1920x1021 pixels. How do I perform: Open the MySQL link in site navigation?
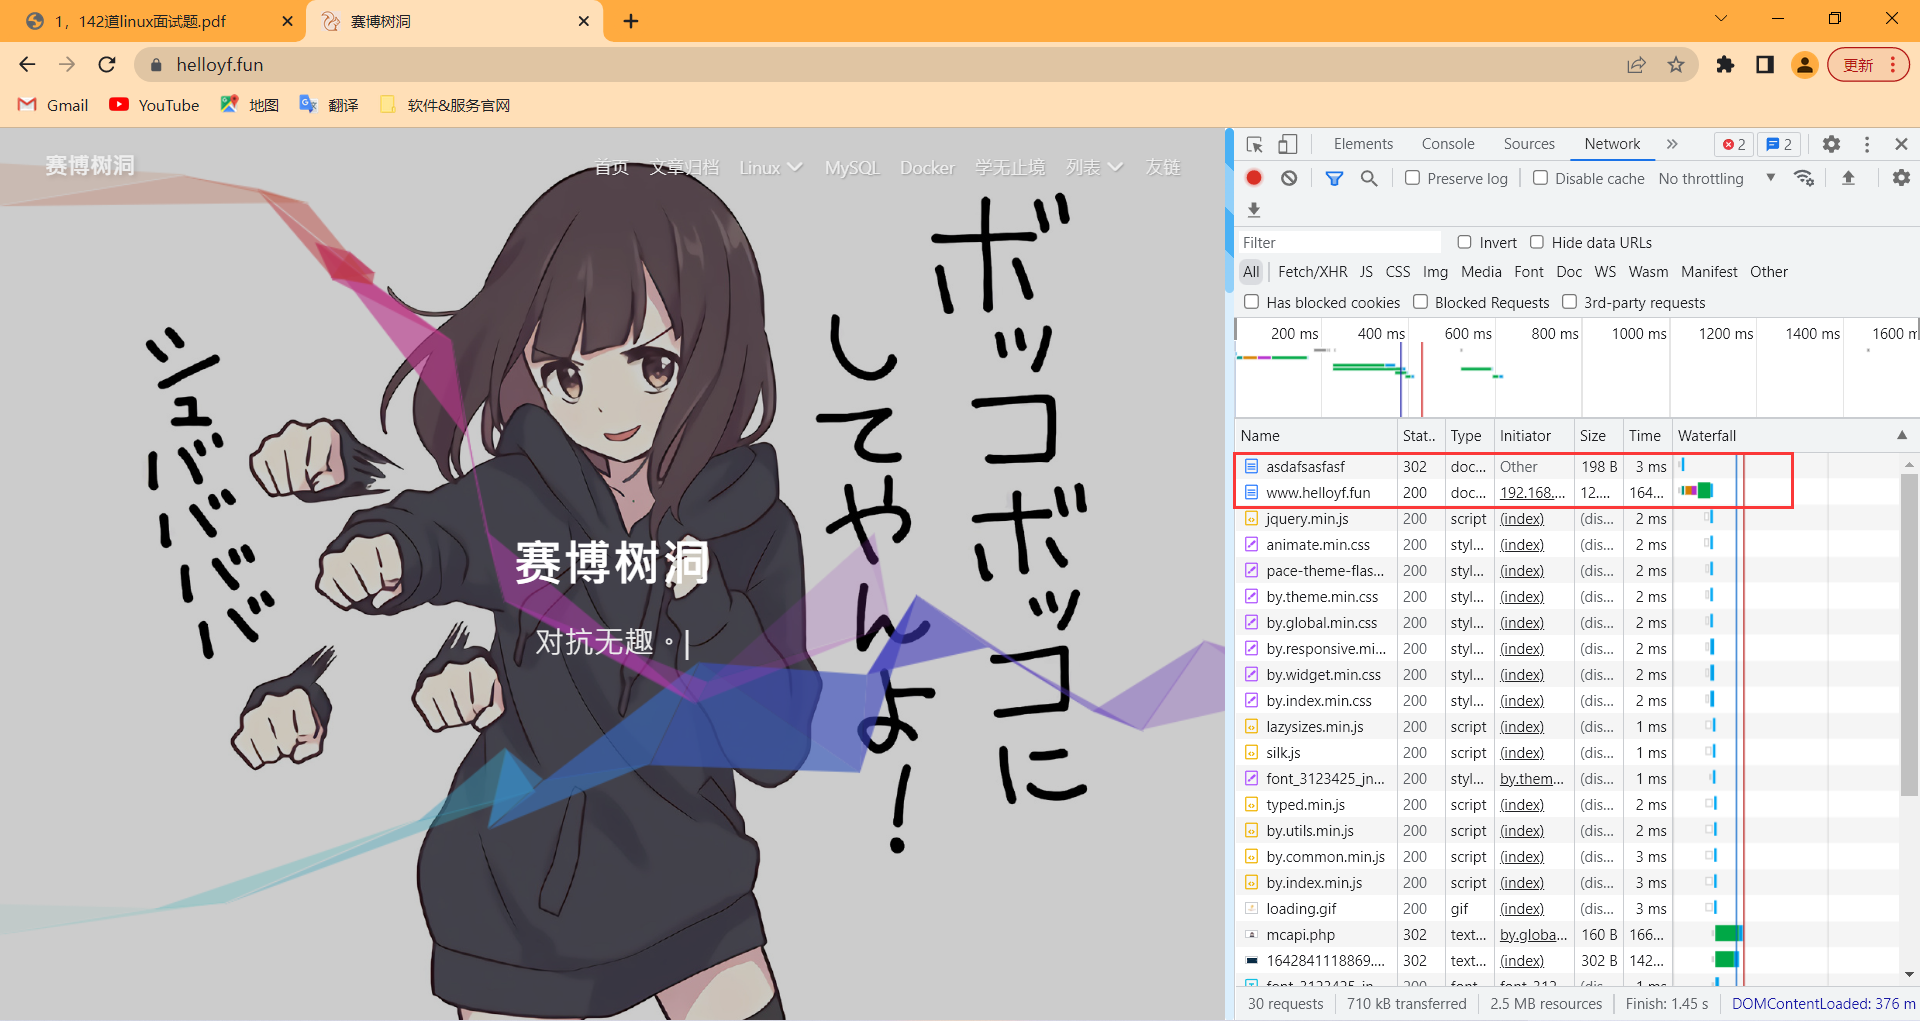[852, 167]
